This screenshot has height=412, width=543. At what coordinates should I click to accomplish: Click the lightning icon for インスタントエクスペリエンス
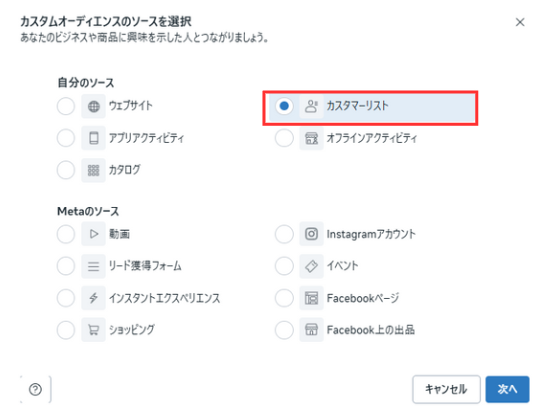(94, 298)
